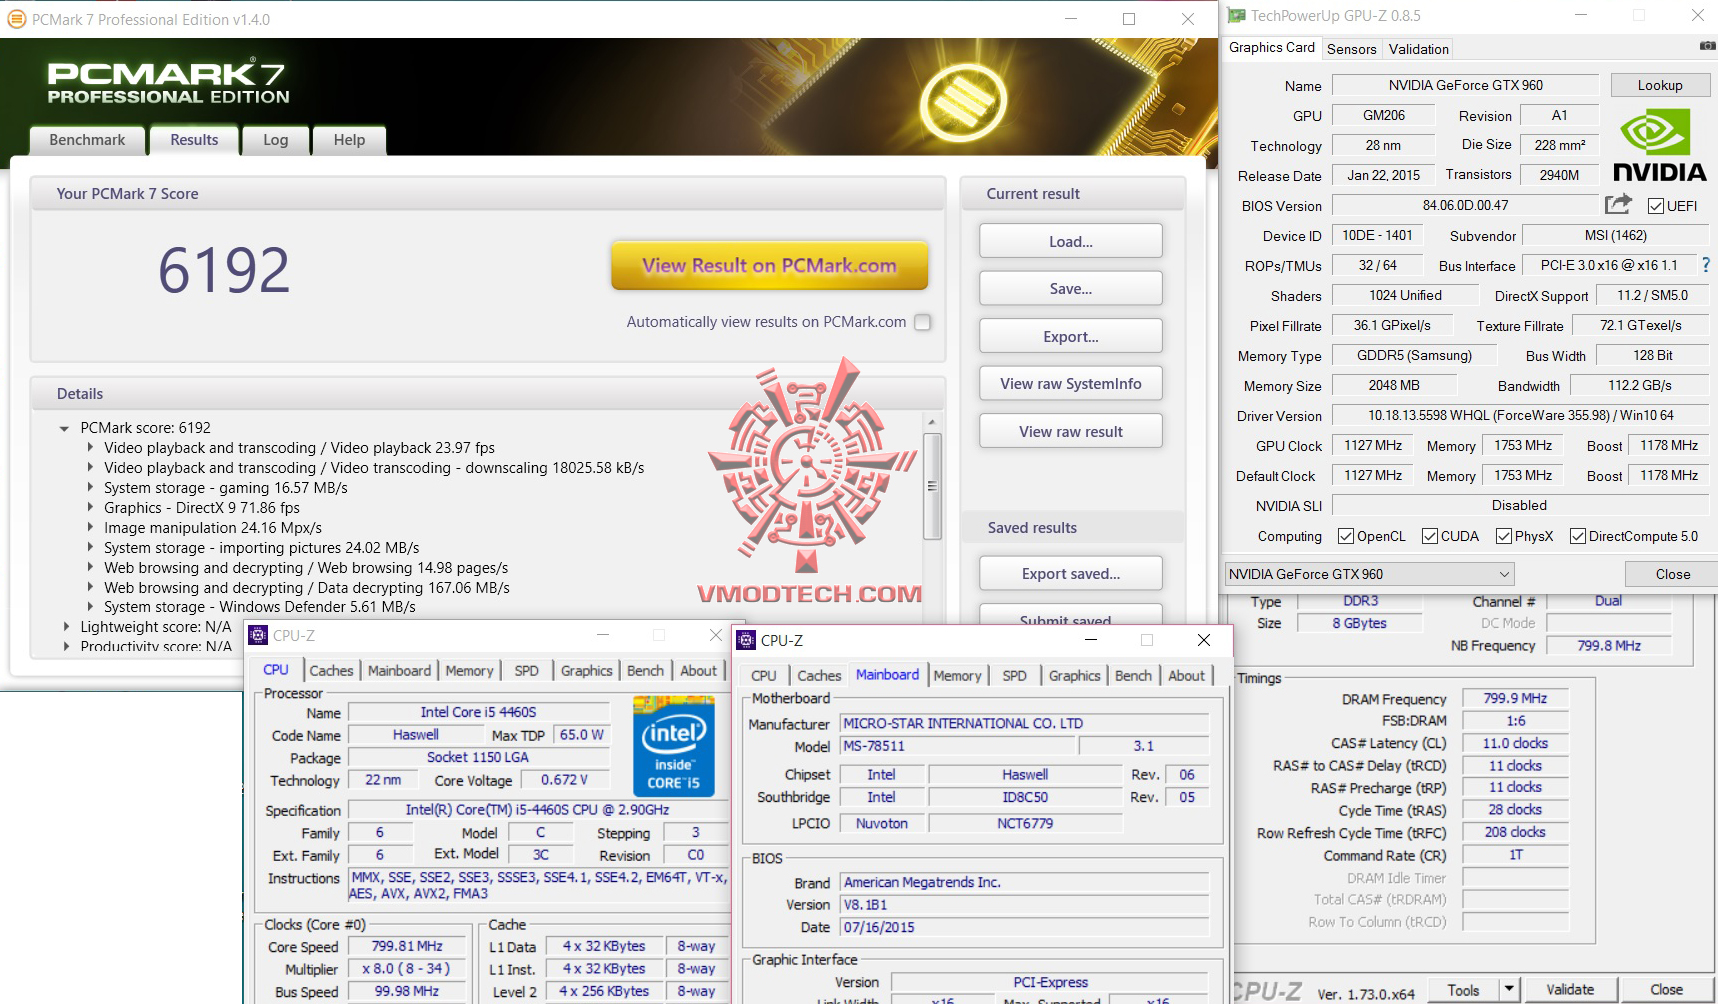
Task: Click the Tools button in CPU-Z
Action: (1463, 989)
